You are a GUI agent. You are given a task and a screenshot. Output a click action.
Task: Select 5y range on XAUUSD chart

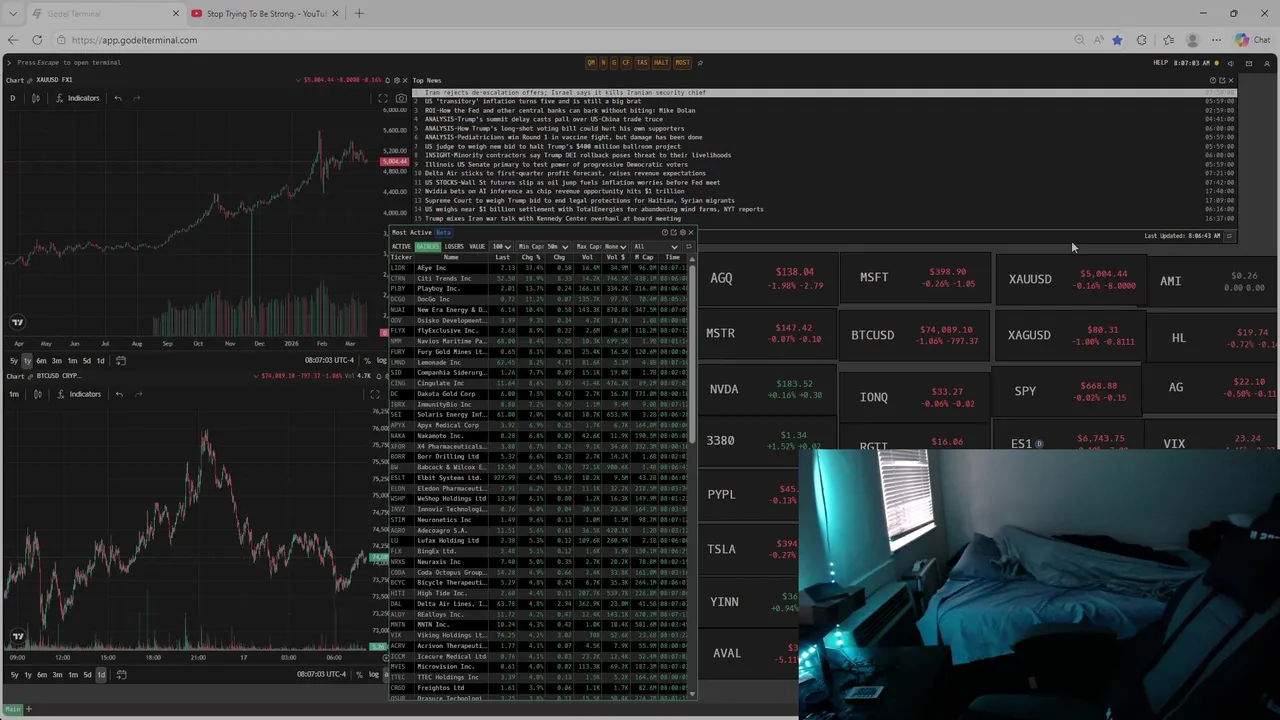click(x=14, y=360)
